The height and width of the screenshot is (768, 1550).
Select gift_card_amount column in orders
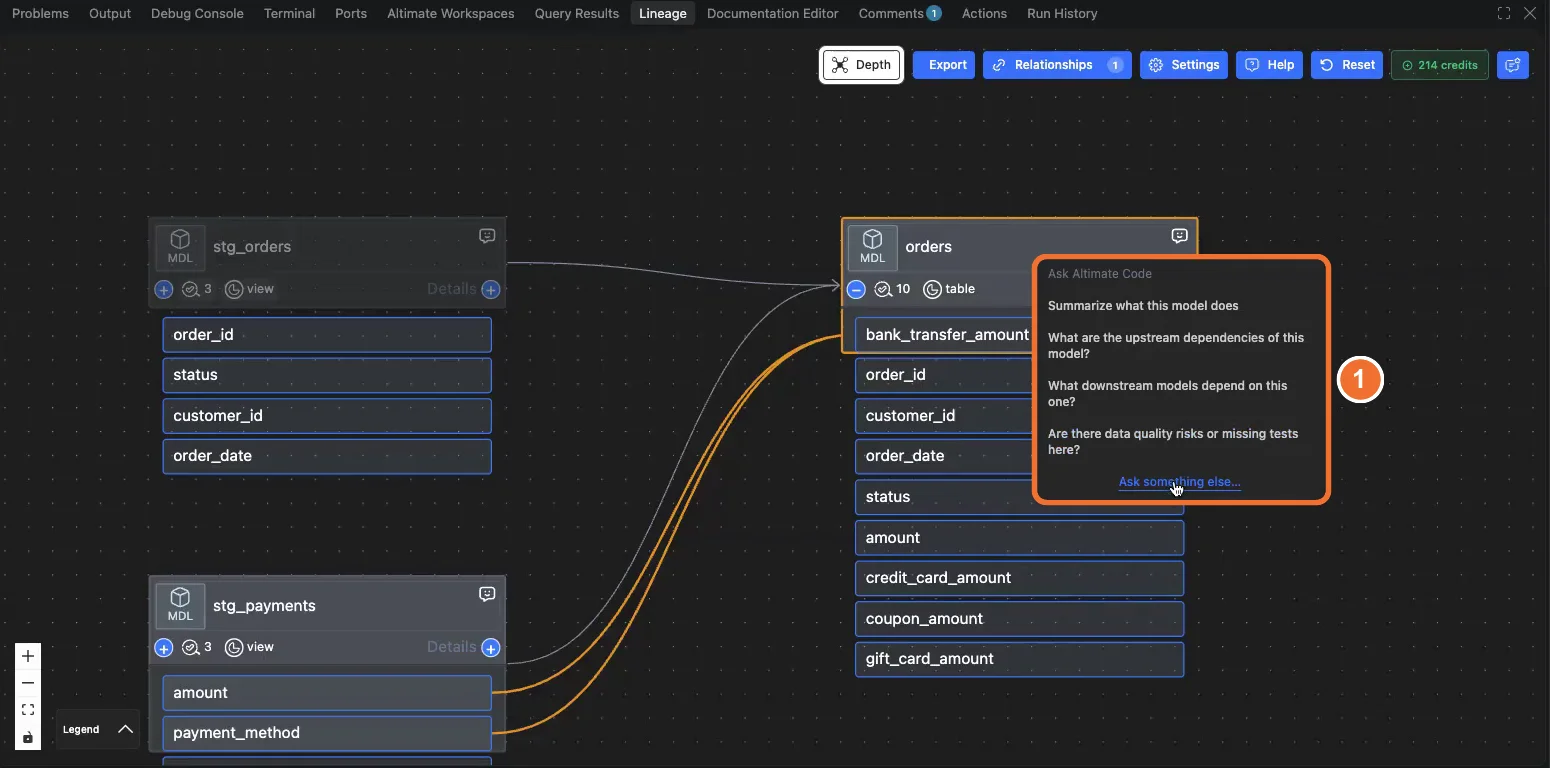(1019, 659)
